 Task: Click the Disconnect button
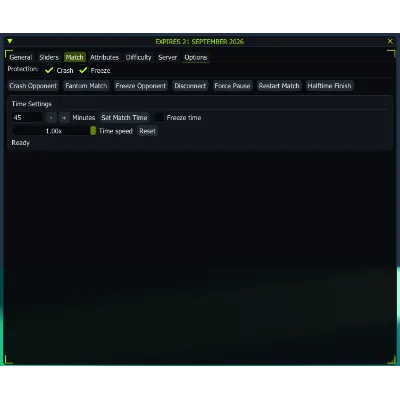pyautogui.click(x=190, y=86)
